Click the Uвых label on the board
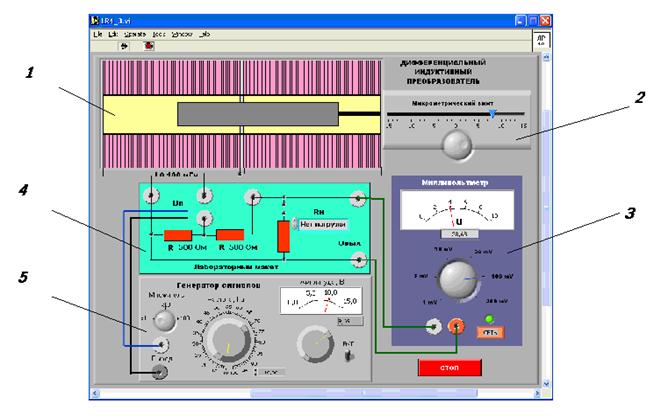The image size is (661, 416). 349,244
